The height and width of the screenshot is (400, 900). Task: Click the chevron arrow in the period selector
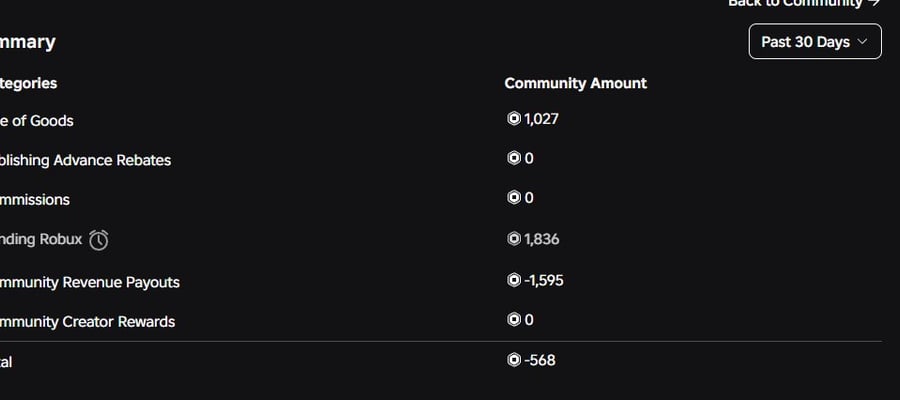pyautogui.click(x=862, y=42)
